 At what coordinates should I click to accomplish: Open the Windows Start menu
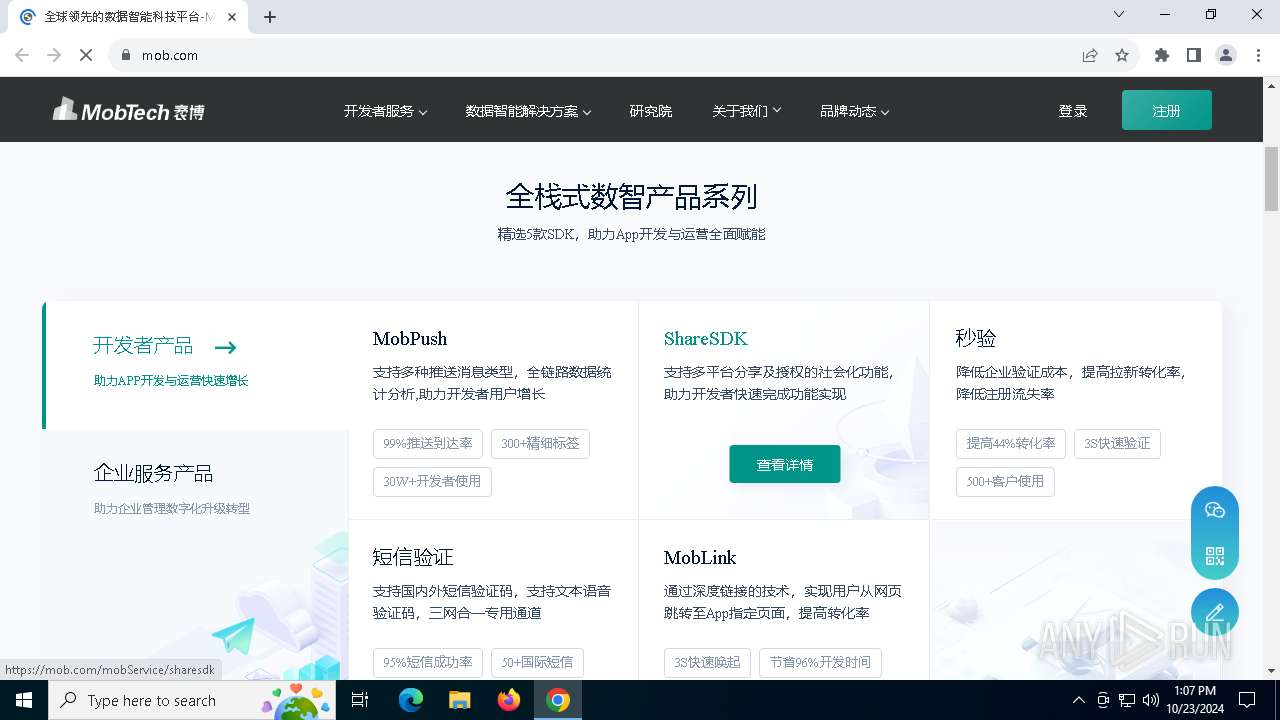pos(24,700)
